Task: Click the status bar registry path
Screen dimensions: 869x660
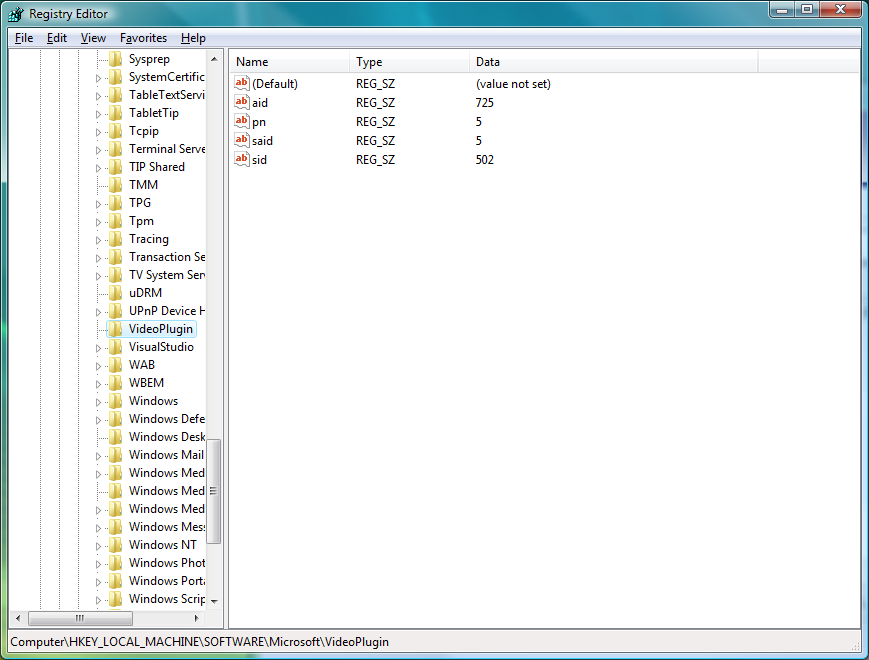Action: (x=200, y=642)
